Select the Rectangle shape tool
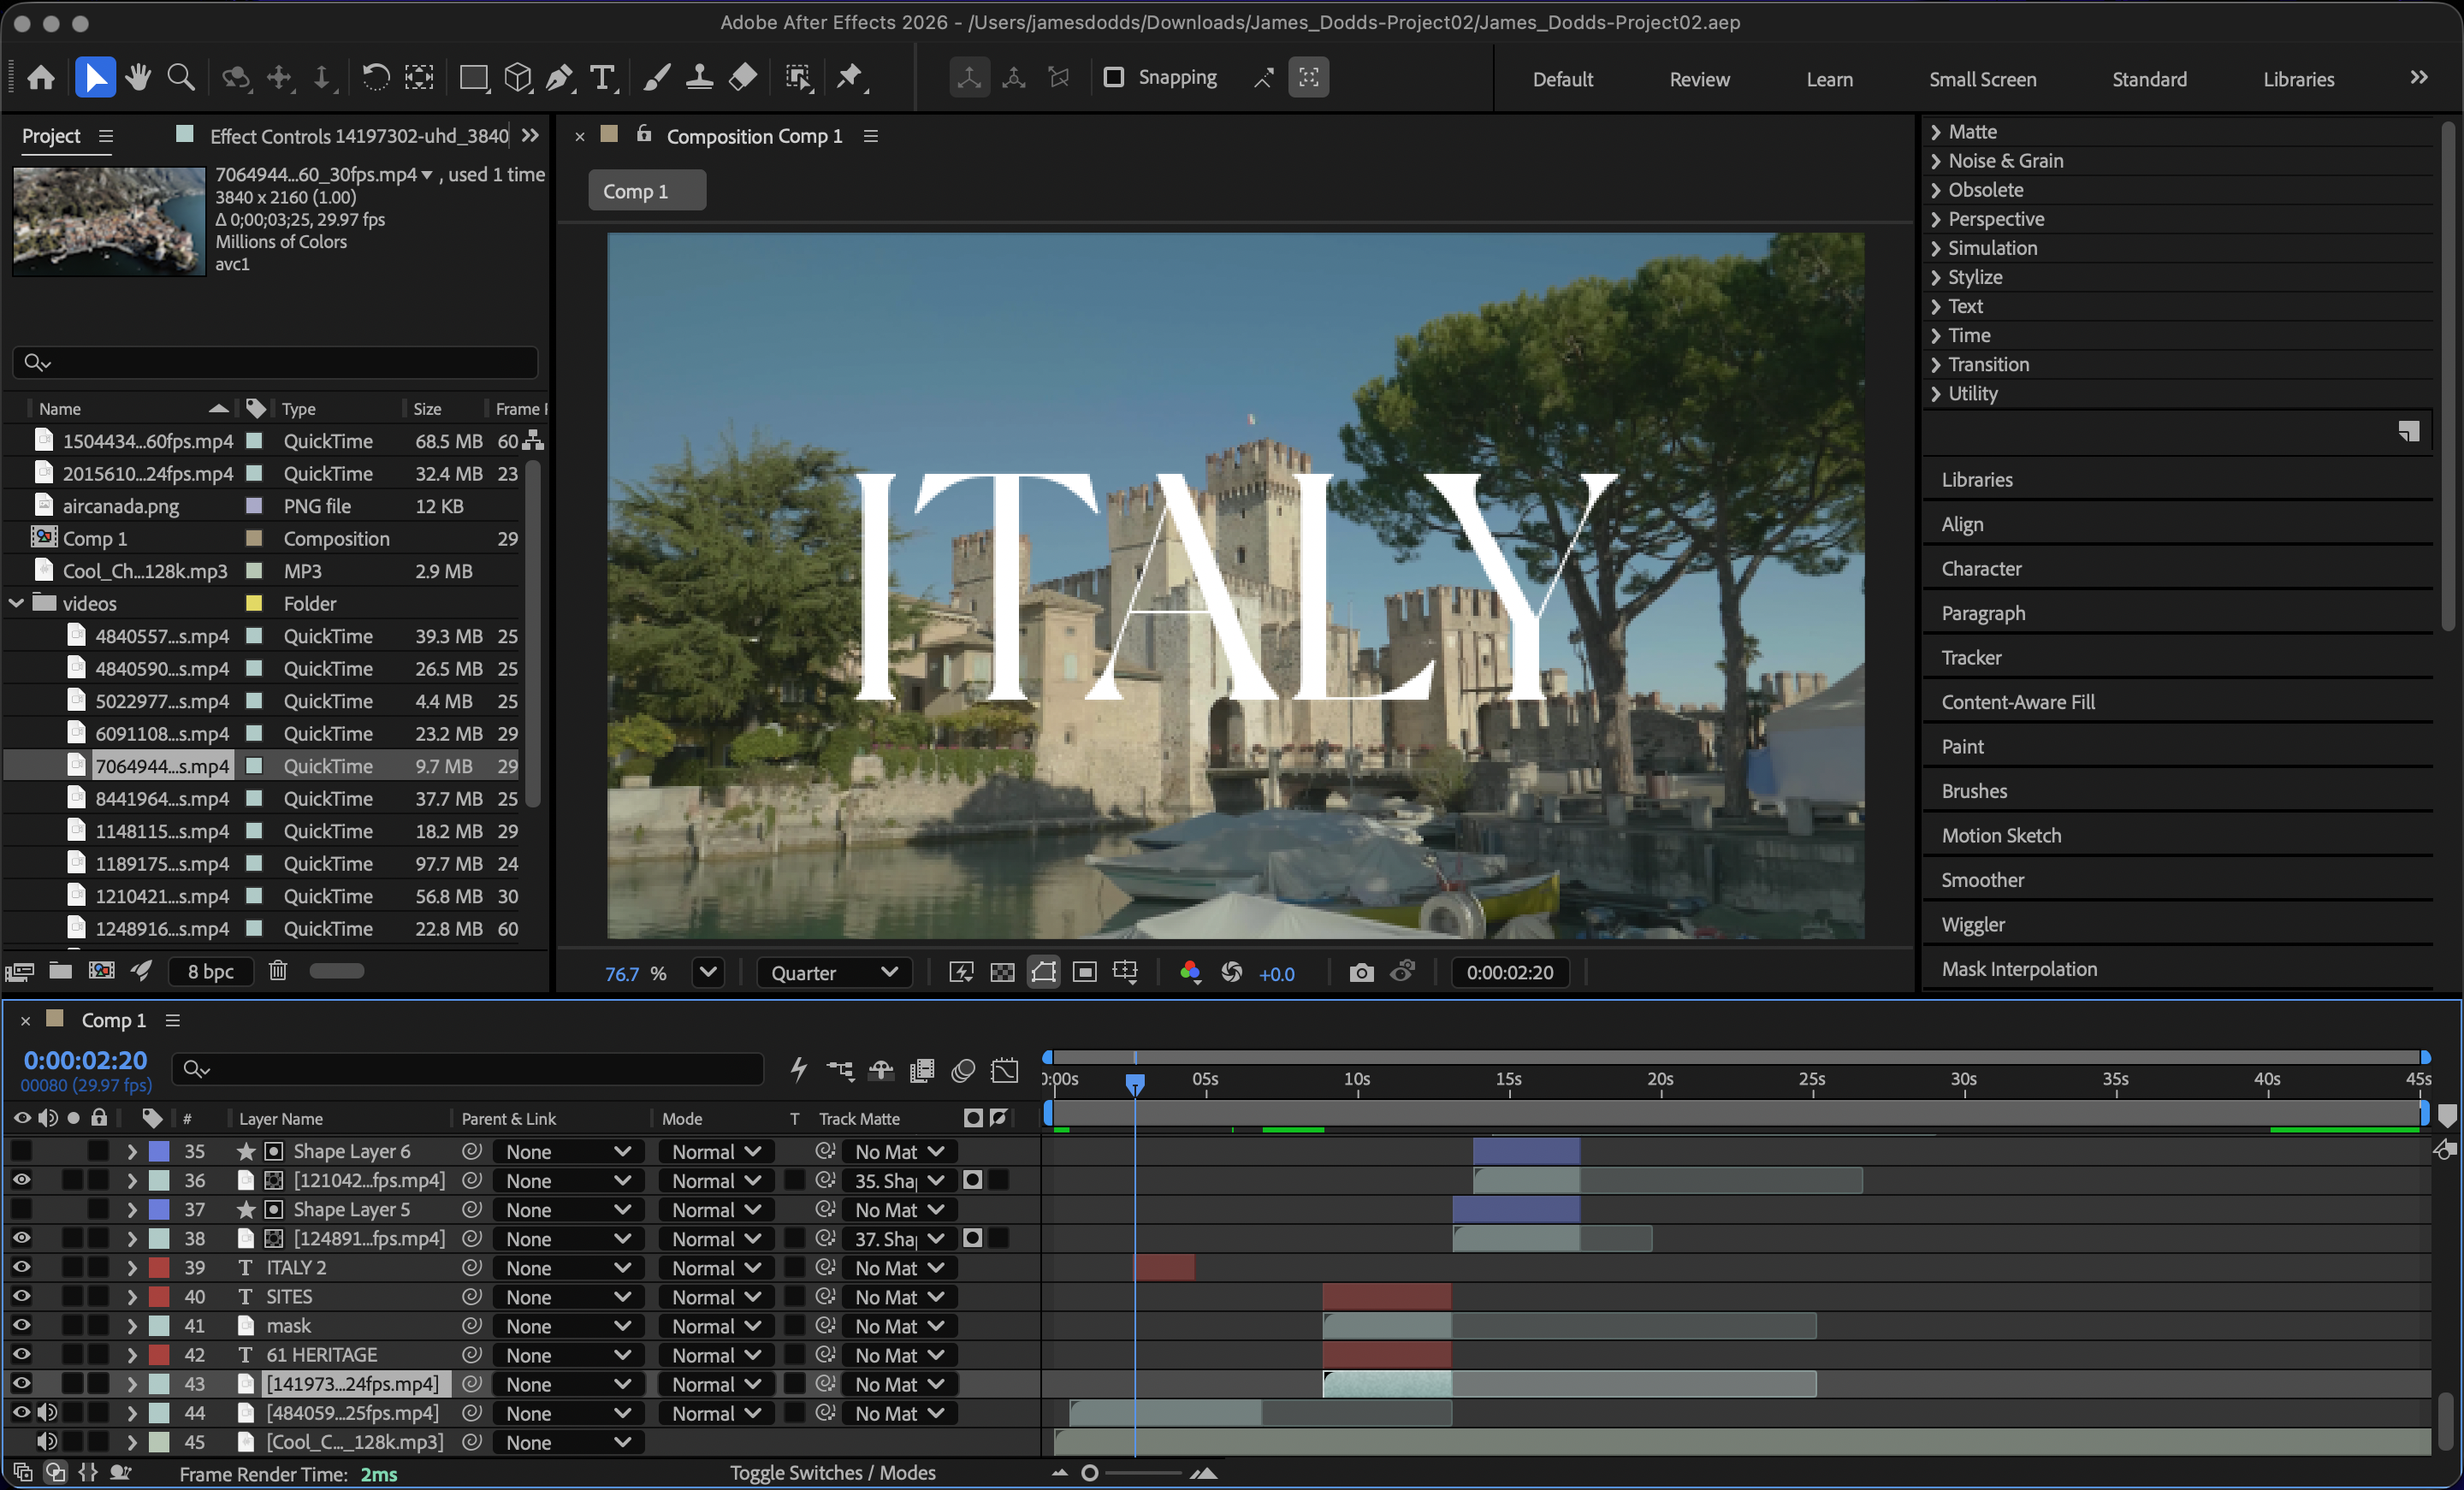 (474, 78)
